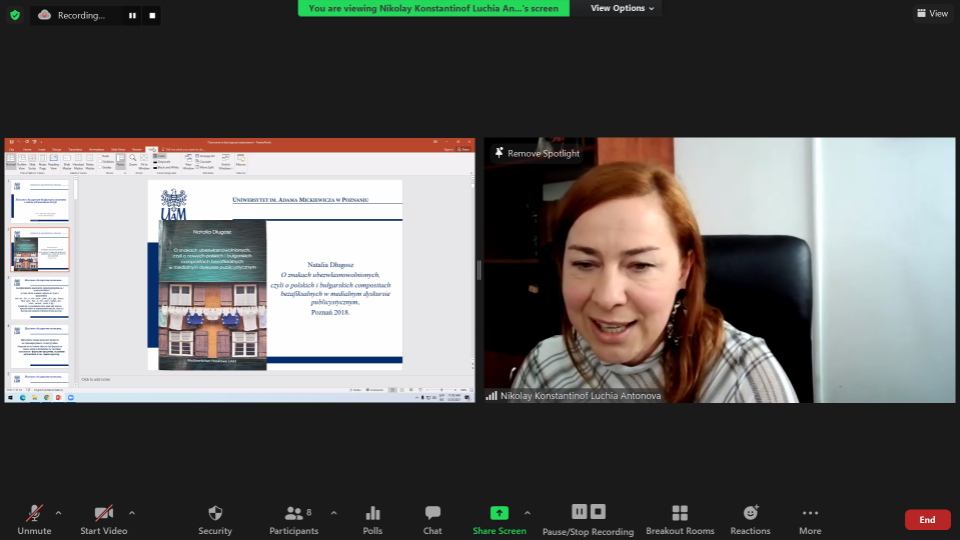Expand video options arrow beside Start Video
960x540 pixels.
(132, 513)
